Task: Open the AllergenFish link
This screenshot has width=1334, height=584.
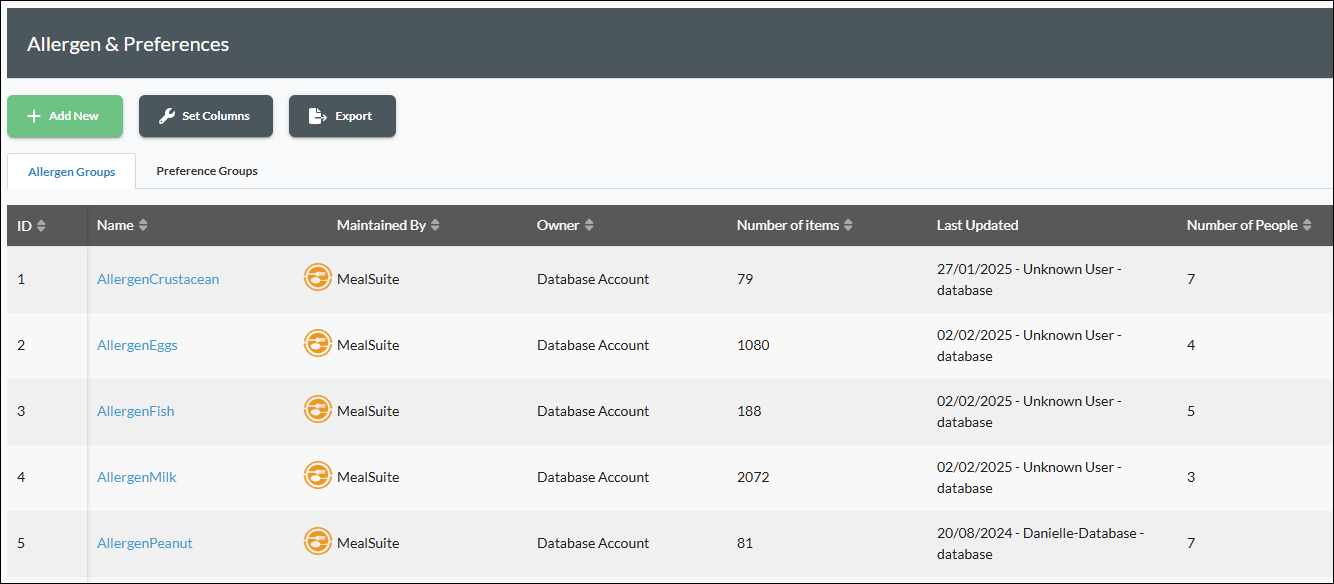Action: (x=135, y=411)
